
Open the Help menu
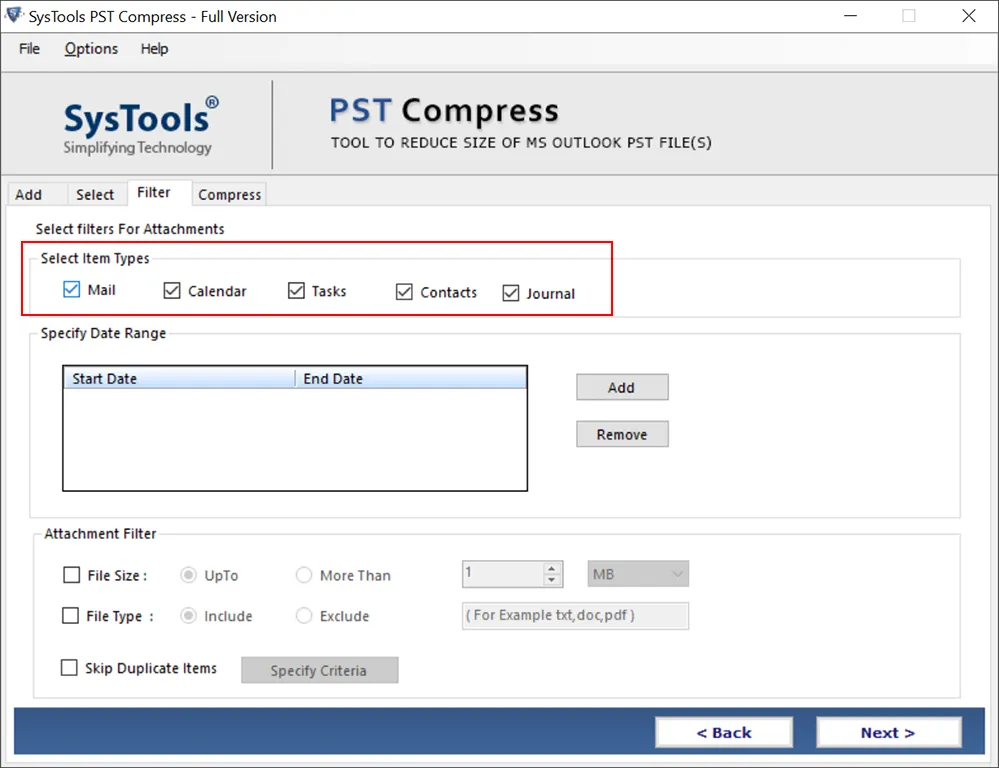click(154, 48)
